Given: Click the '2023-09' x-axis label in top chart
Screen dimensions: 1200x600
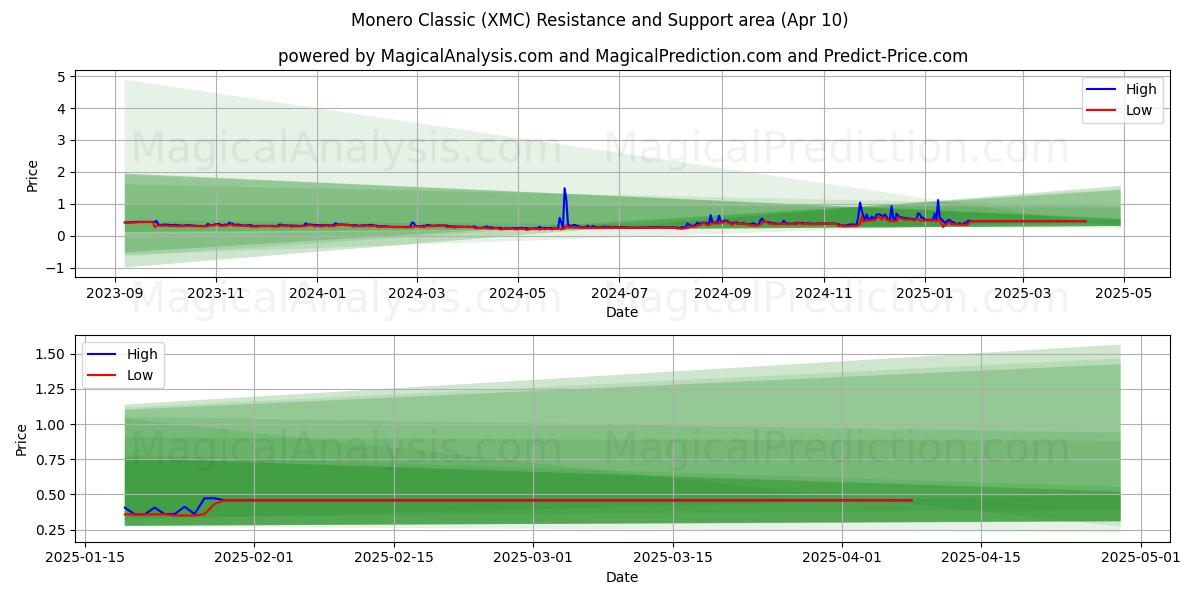Looking at the screenshot, I should click(114, 294).
